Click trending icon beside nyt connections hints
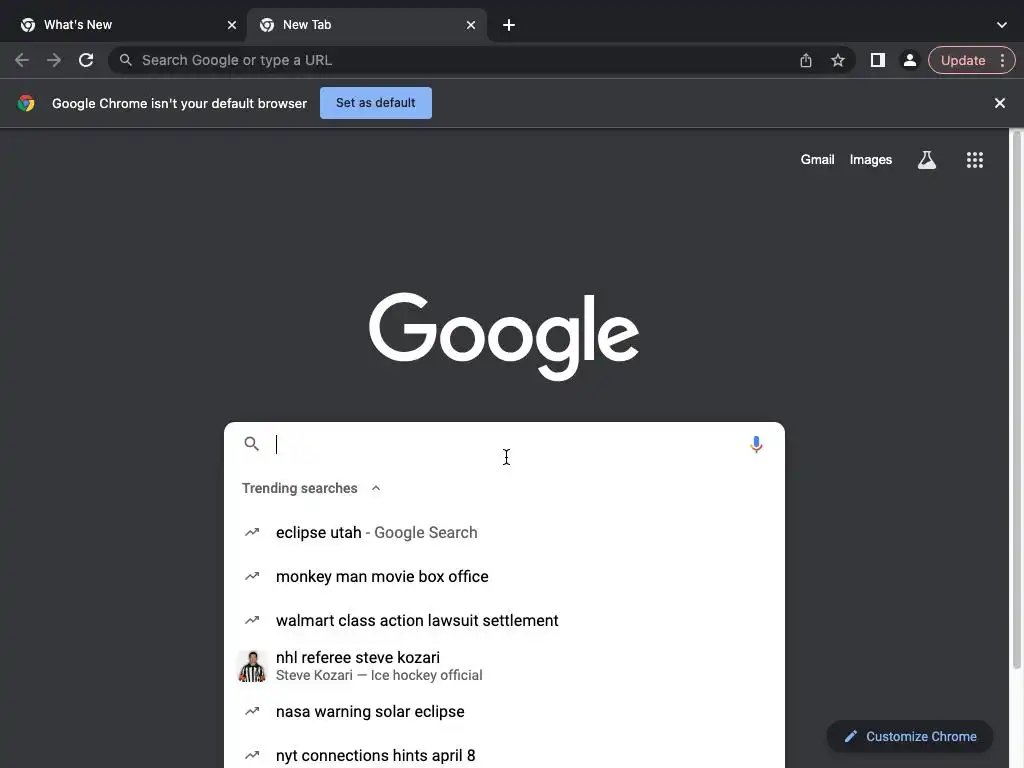Screen dimensions: 1024x768 (x=252, y=755)
